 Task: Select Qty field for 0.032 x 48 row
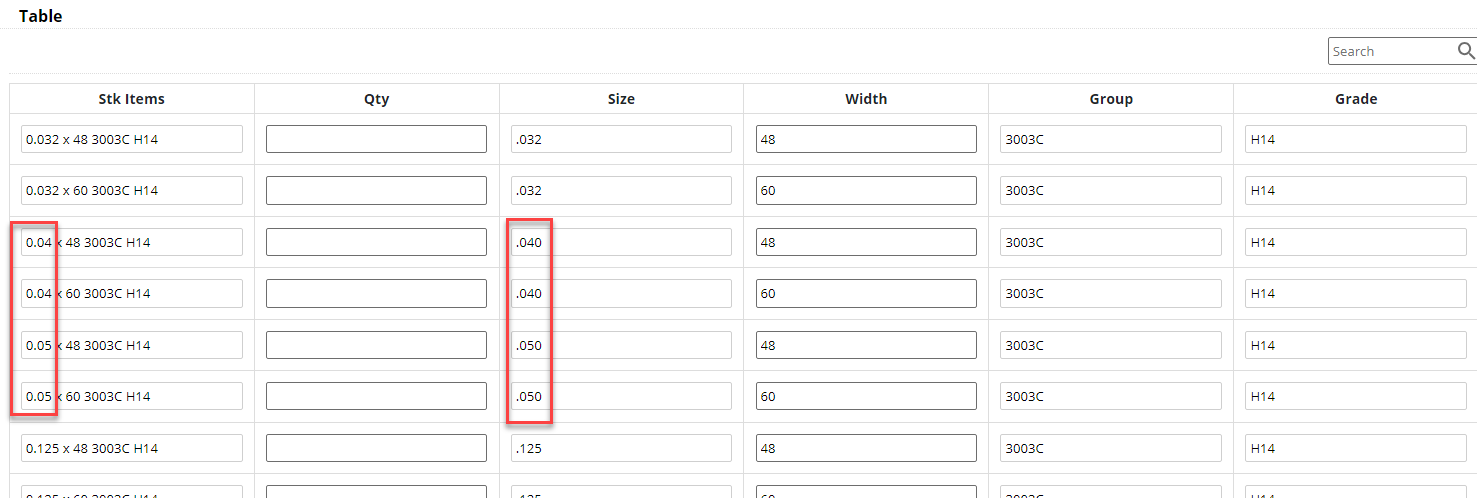(x=376, y=139)
